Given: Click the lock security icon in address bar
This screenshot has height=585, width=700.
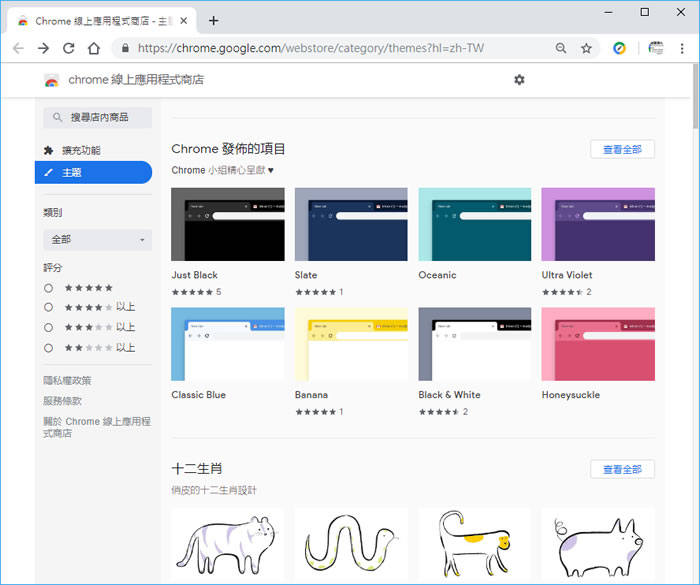Looking at the screenshot, I should tap(125, 48).
